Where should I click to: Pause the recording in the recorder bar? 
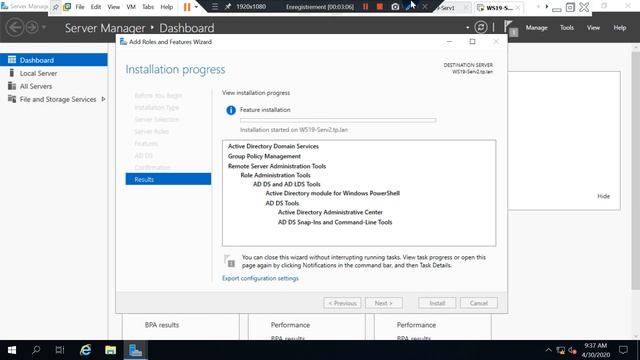point(366,7)
